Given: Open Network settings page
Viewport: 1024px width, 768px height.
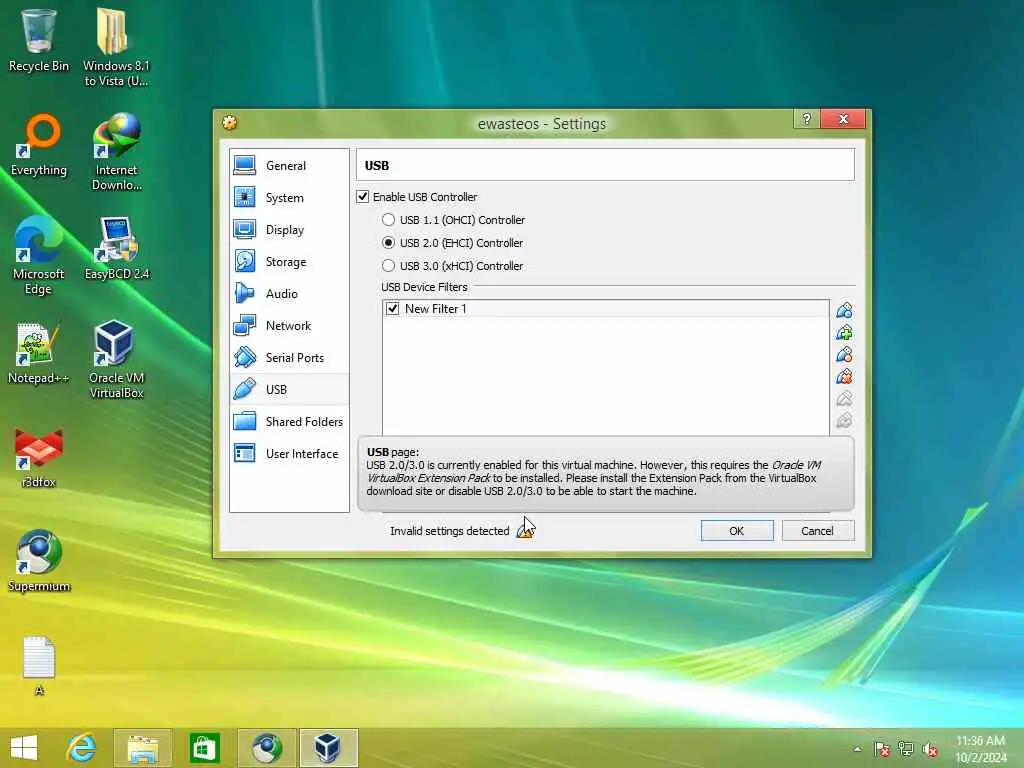Looking at the screenshot, I should [x=289, y=325].
